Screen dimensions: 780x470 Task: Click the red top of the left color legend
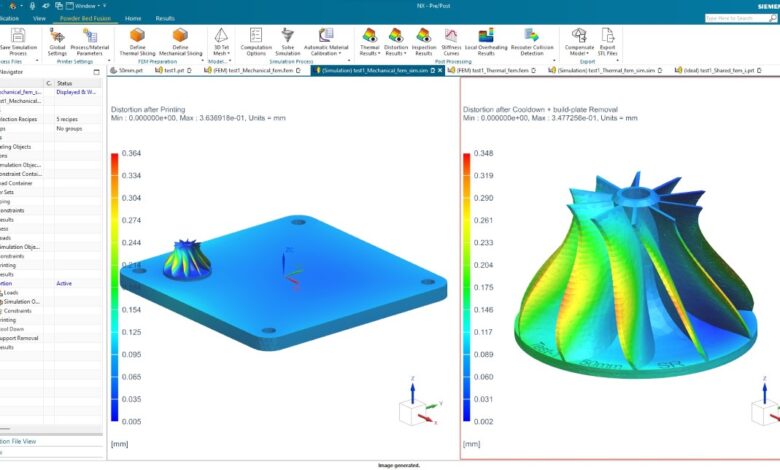(115, 157)
